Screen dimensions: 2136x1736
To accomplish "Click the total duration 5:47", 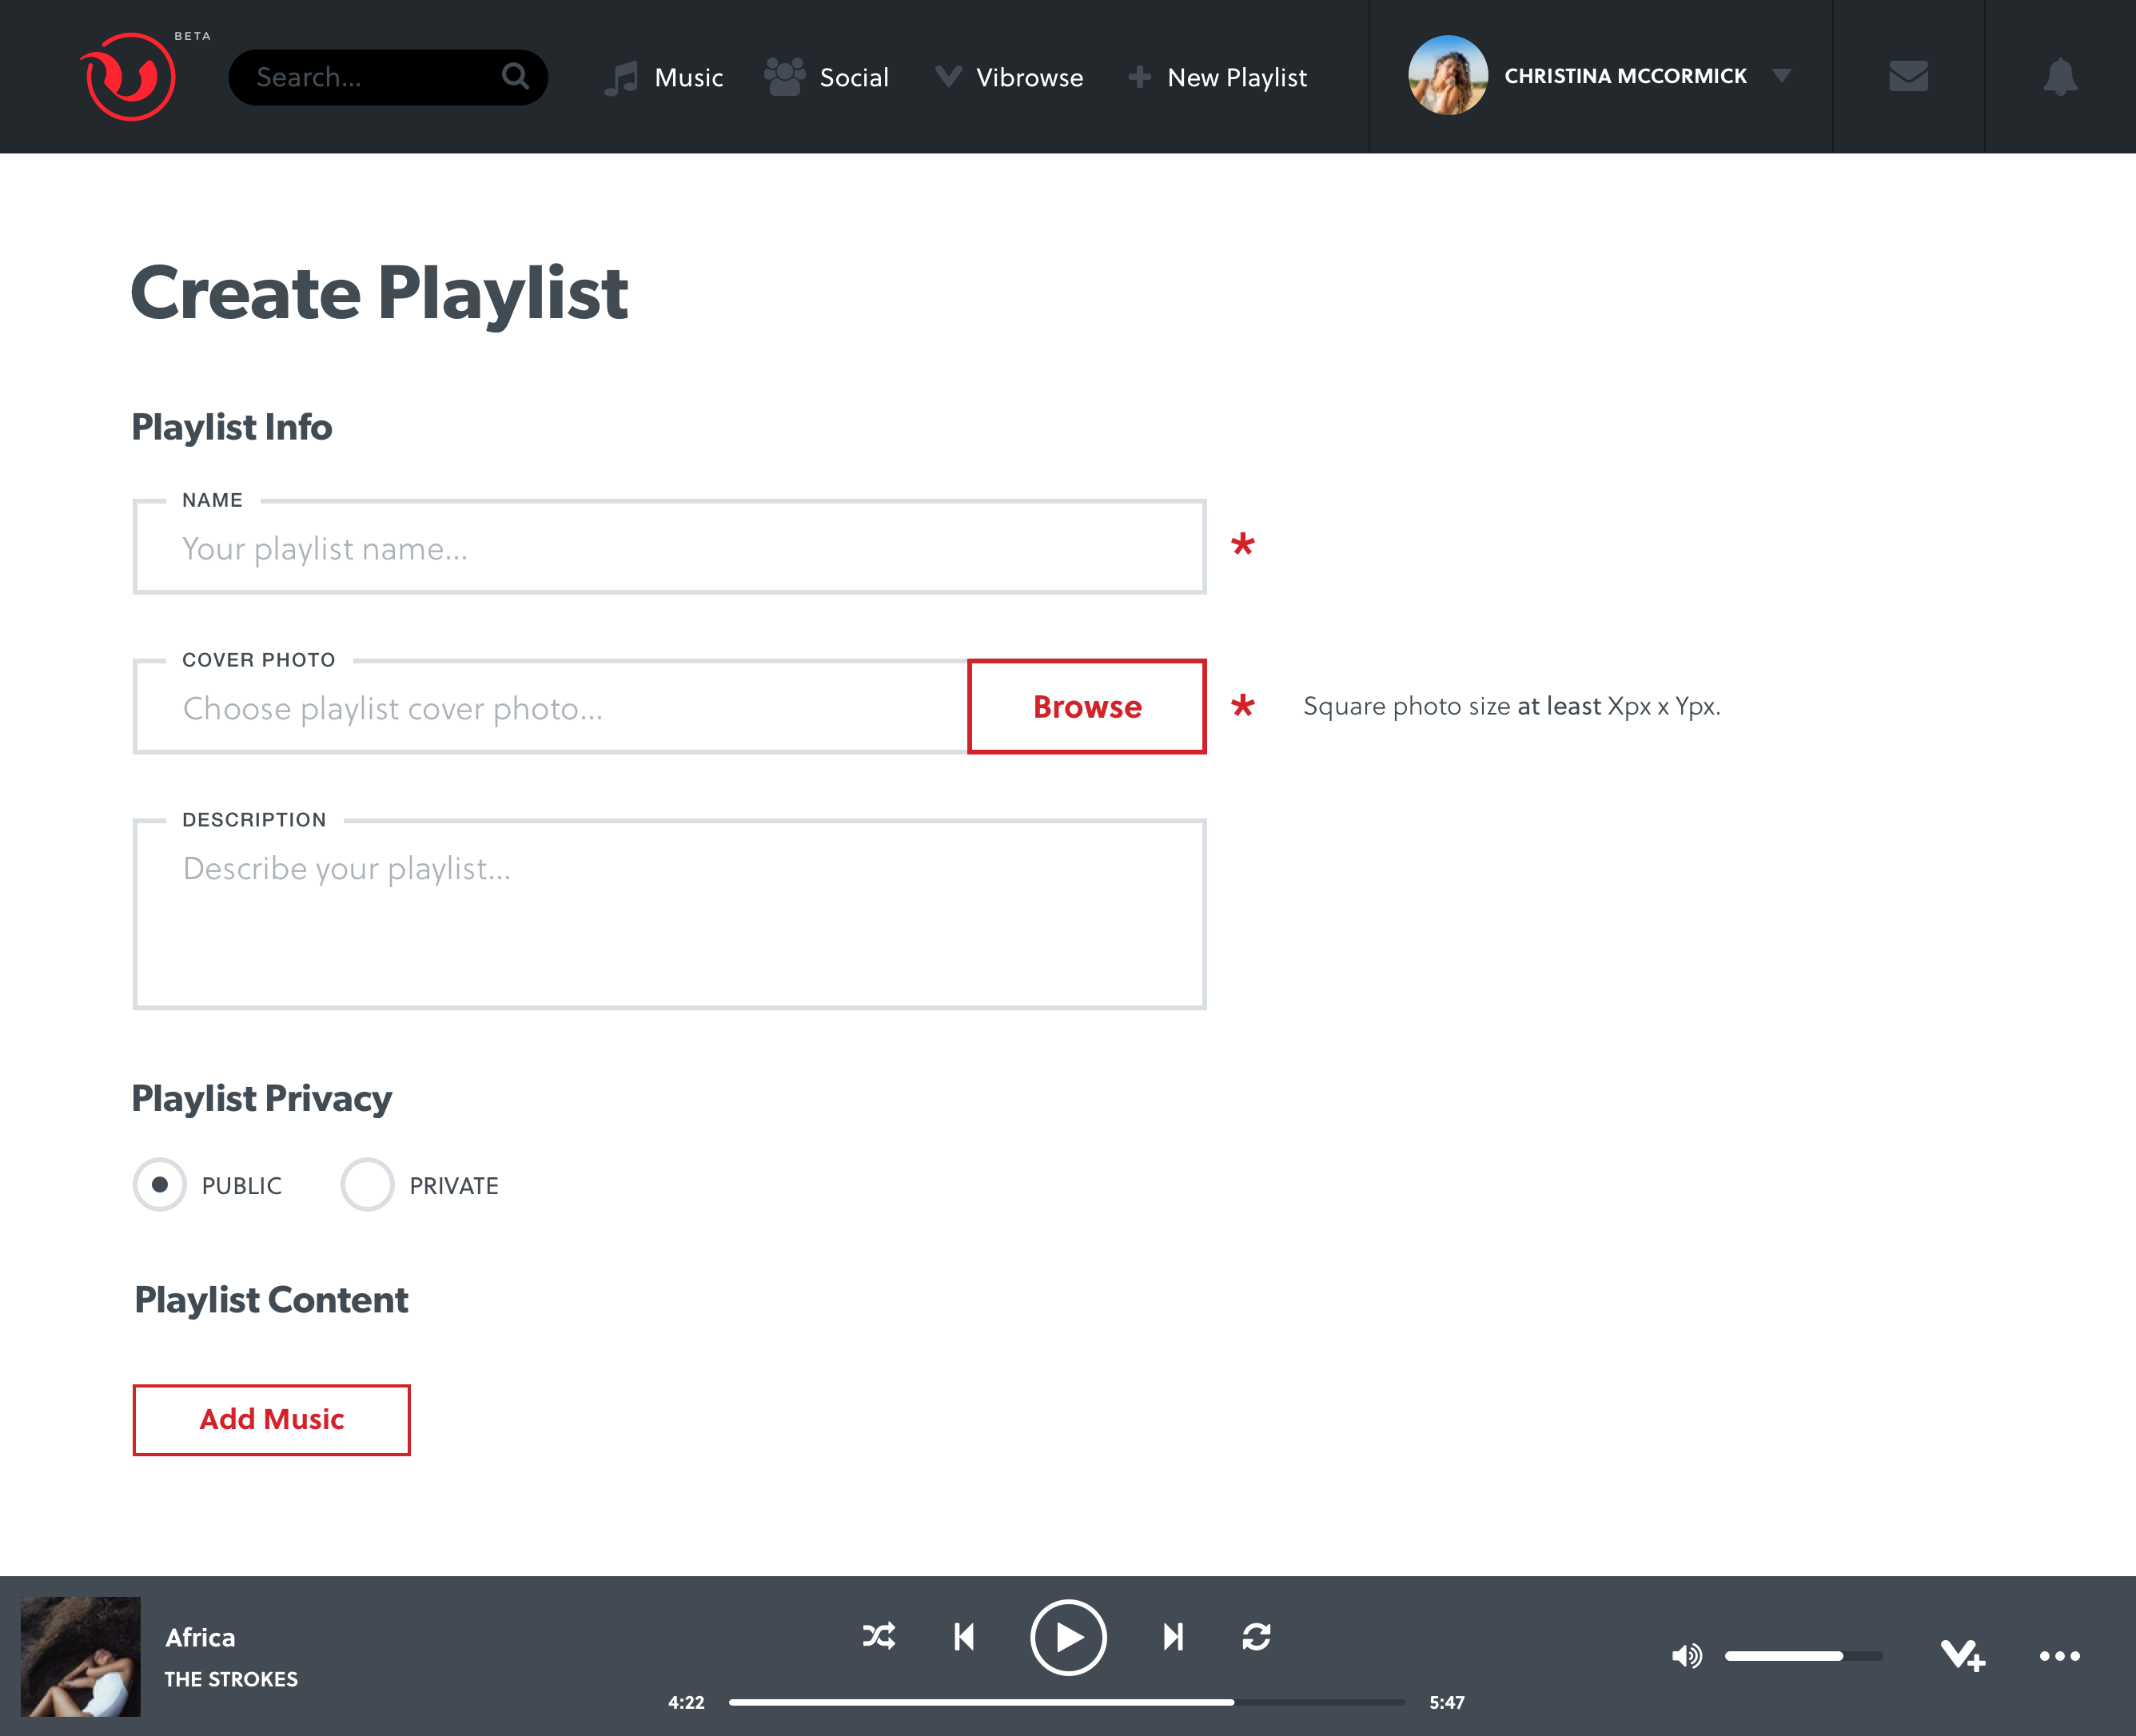I will [x=1446, y=1702].
